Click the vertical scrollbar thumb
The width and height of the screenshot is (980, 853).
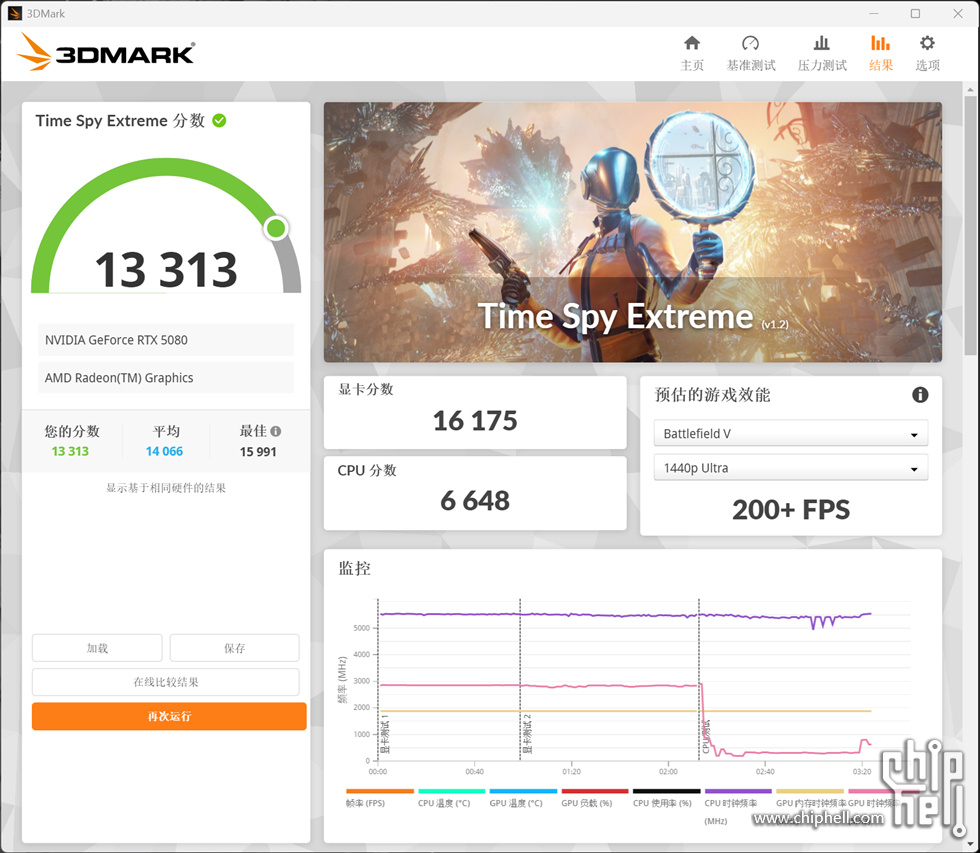click(970, 225)
